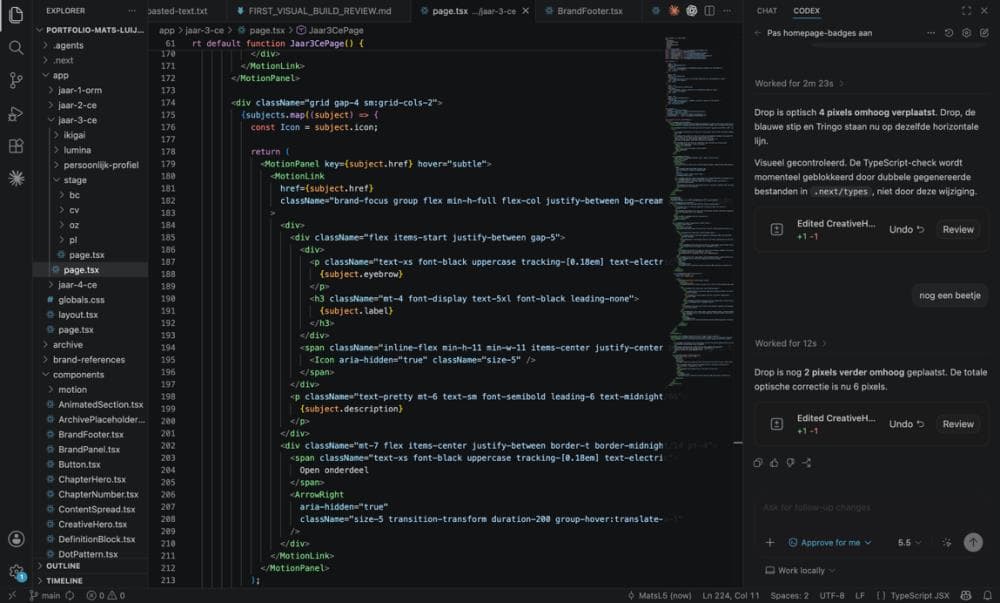Maximize the Codex side panel
This screenshot has height=603, width=1000.
coord(967,11)
